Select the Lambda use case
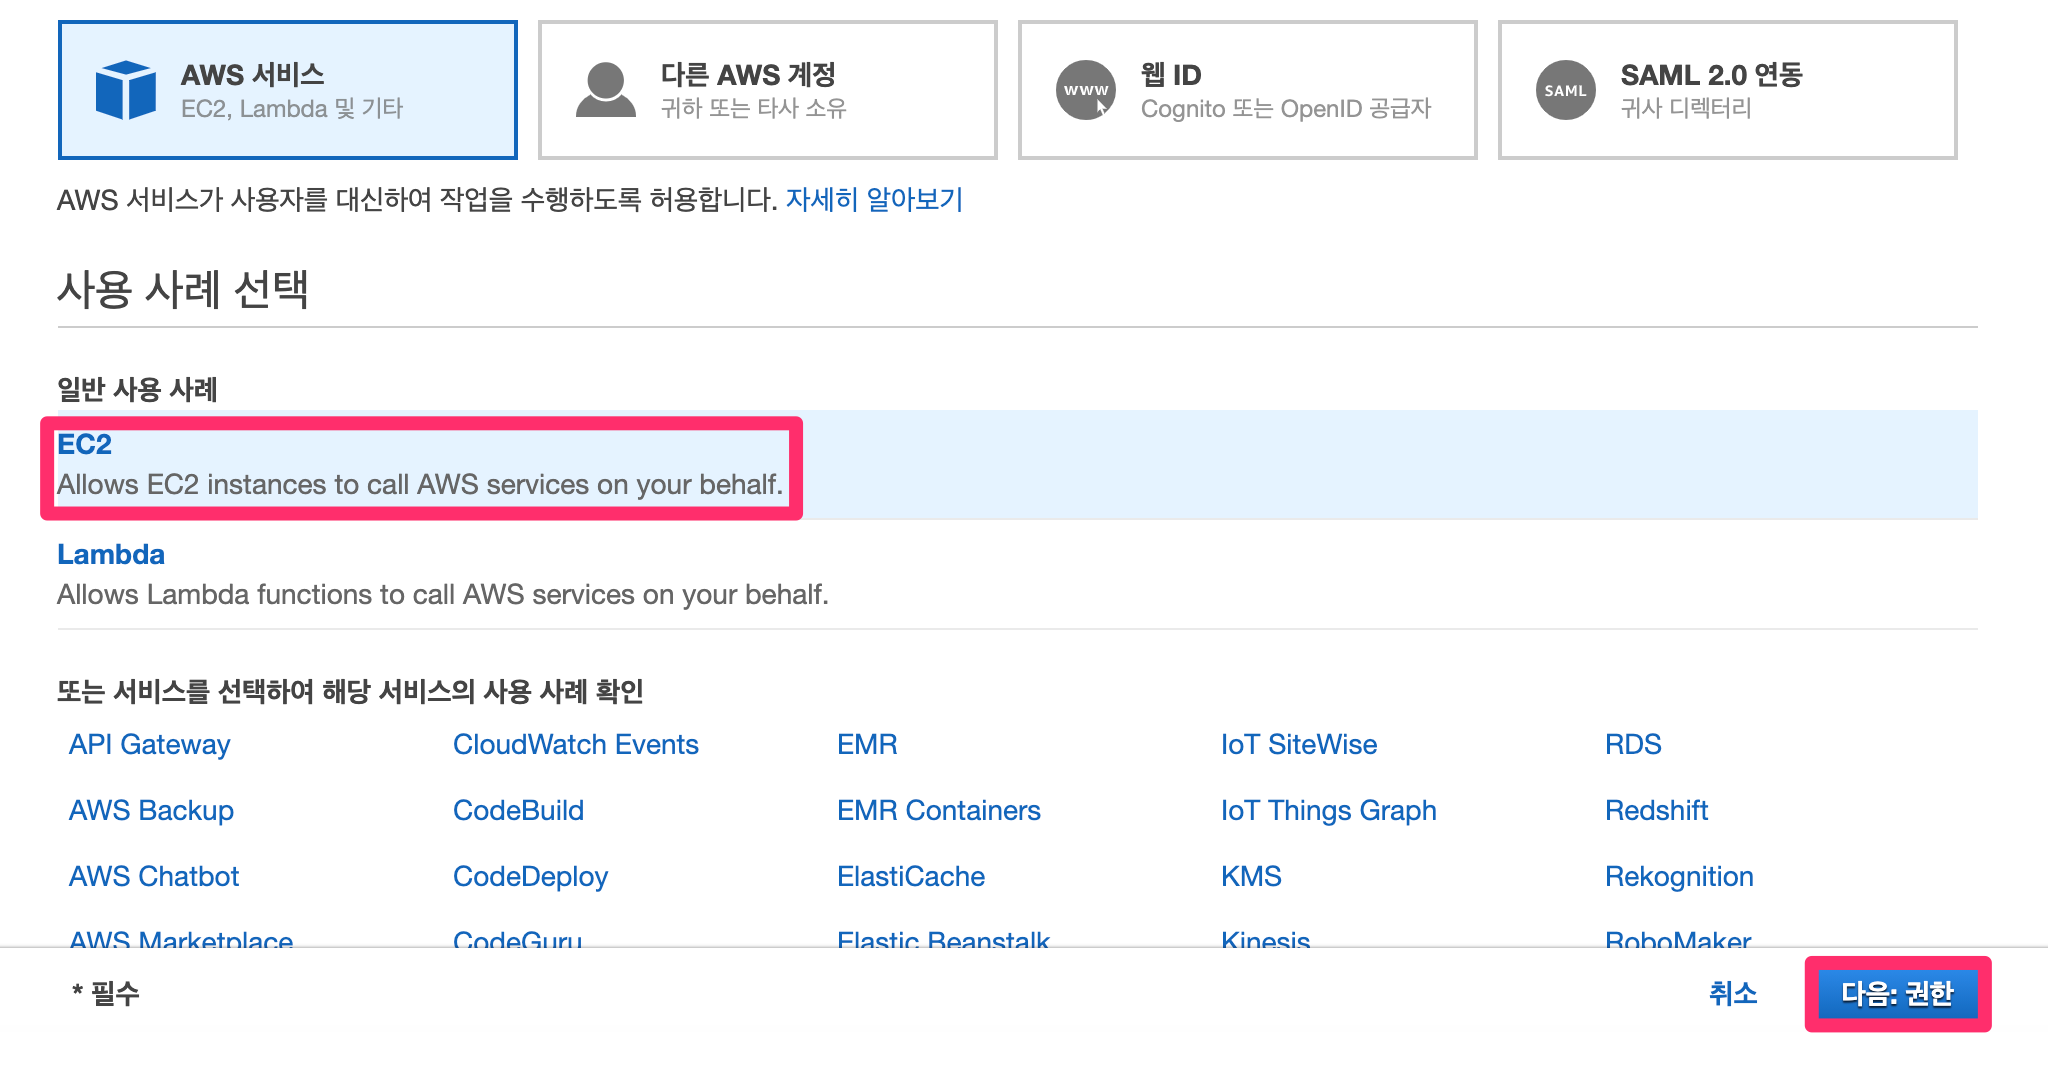Screen dimensions: 2048x1074 point(112,554)
